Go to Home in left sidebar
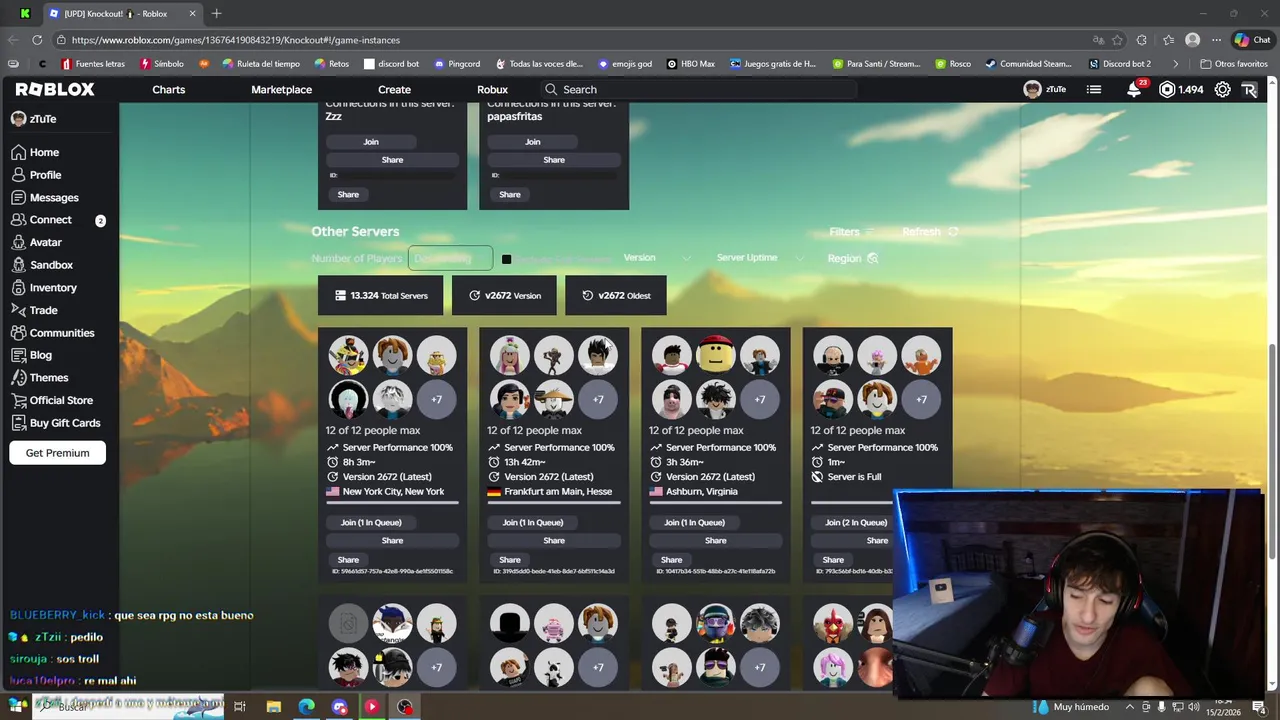 click(35, 152)
